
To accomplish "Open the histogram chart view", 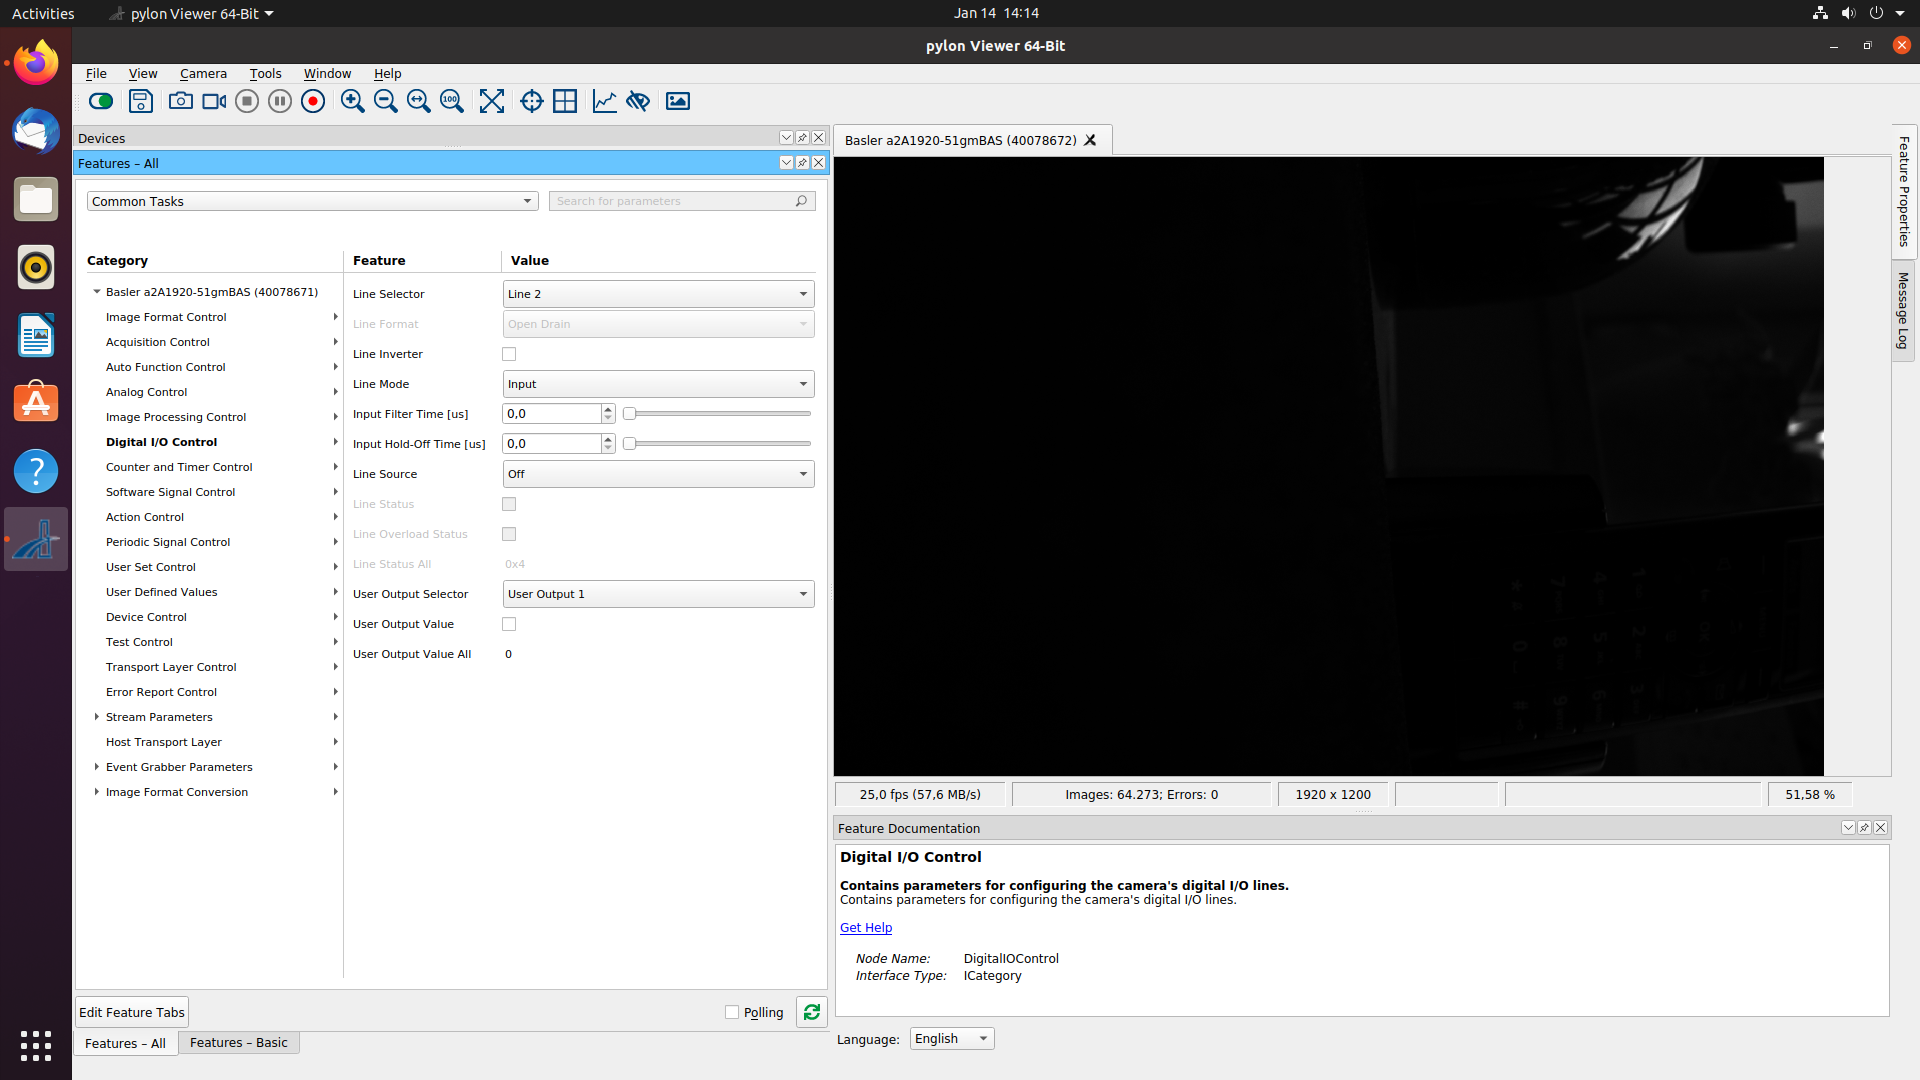I will point(605,101).
